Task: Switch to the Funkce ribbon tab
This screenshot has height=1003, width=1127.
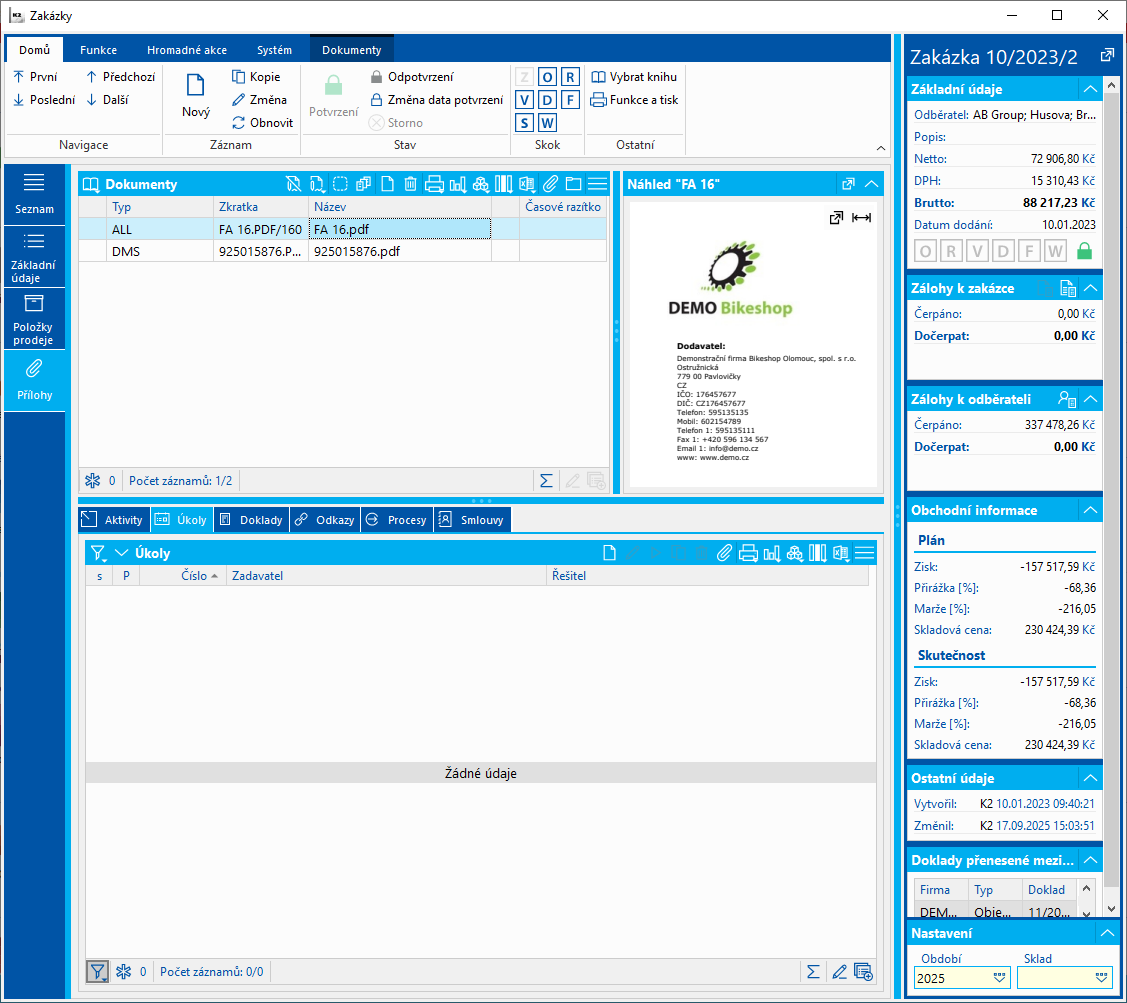Action: coord(98,50)
